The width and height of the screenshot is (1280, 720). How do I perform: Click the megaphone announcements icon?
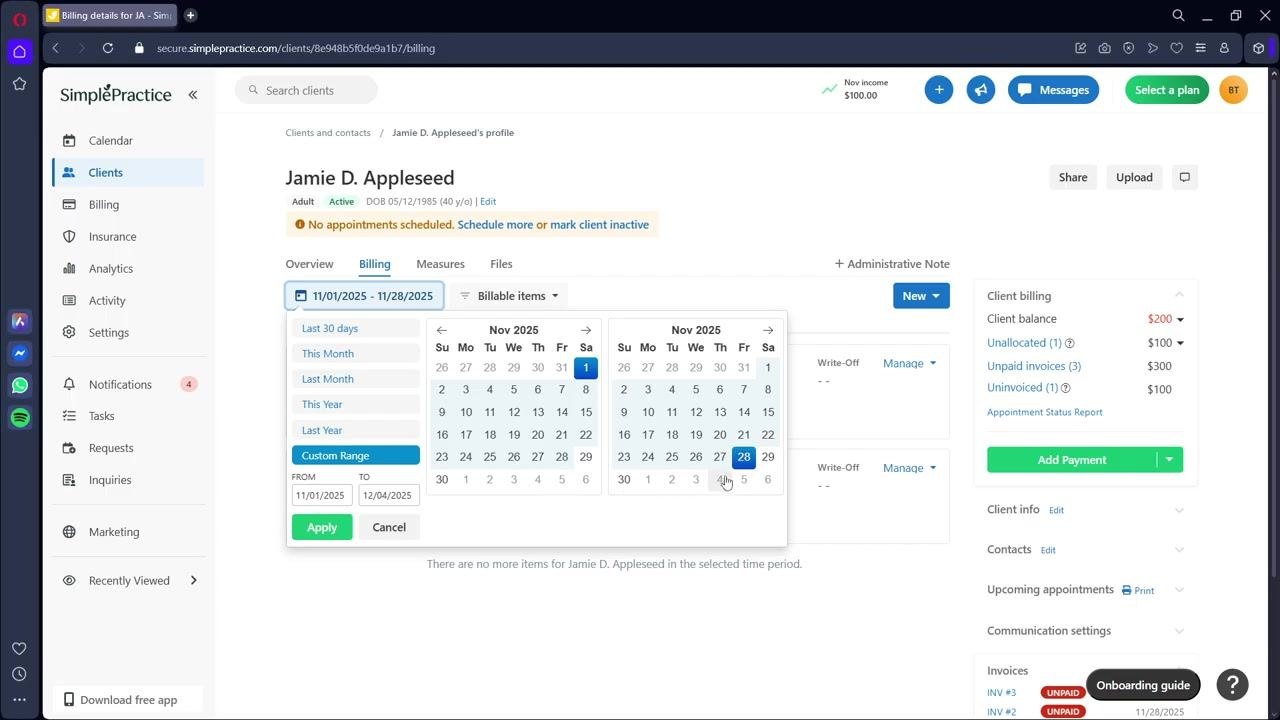pos(981,90)
